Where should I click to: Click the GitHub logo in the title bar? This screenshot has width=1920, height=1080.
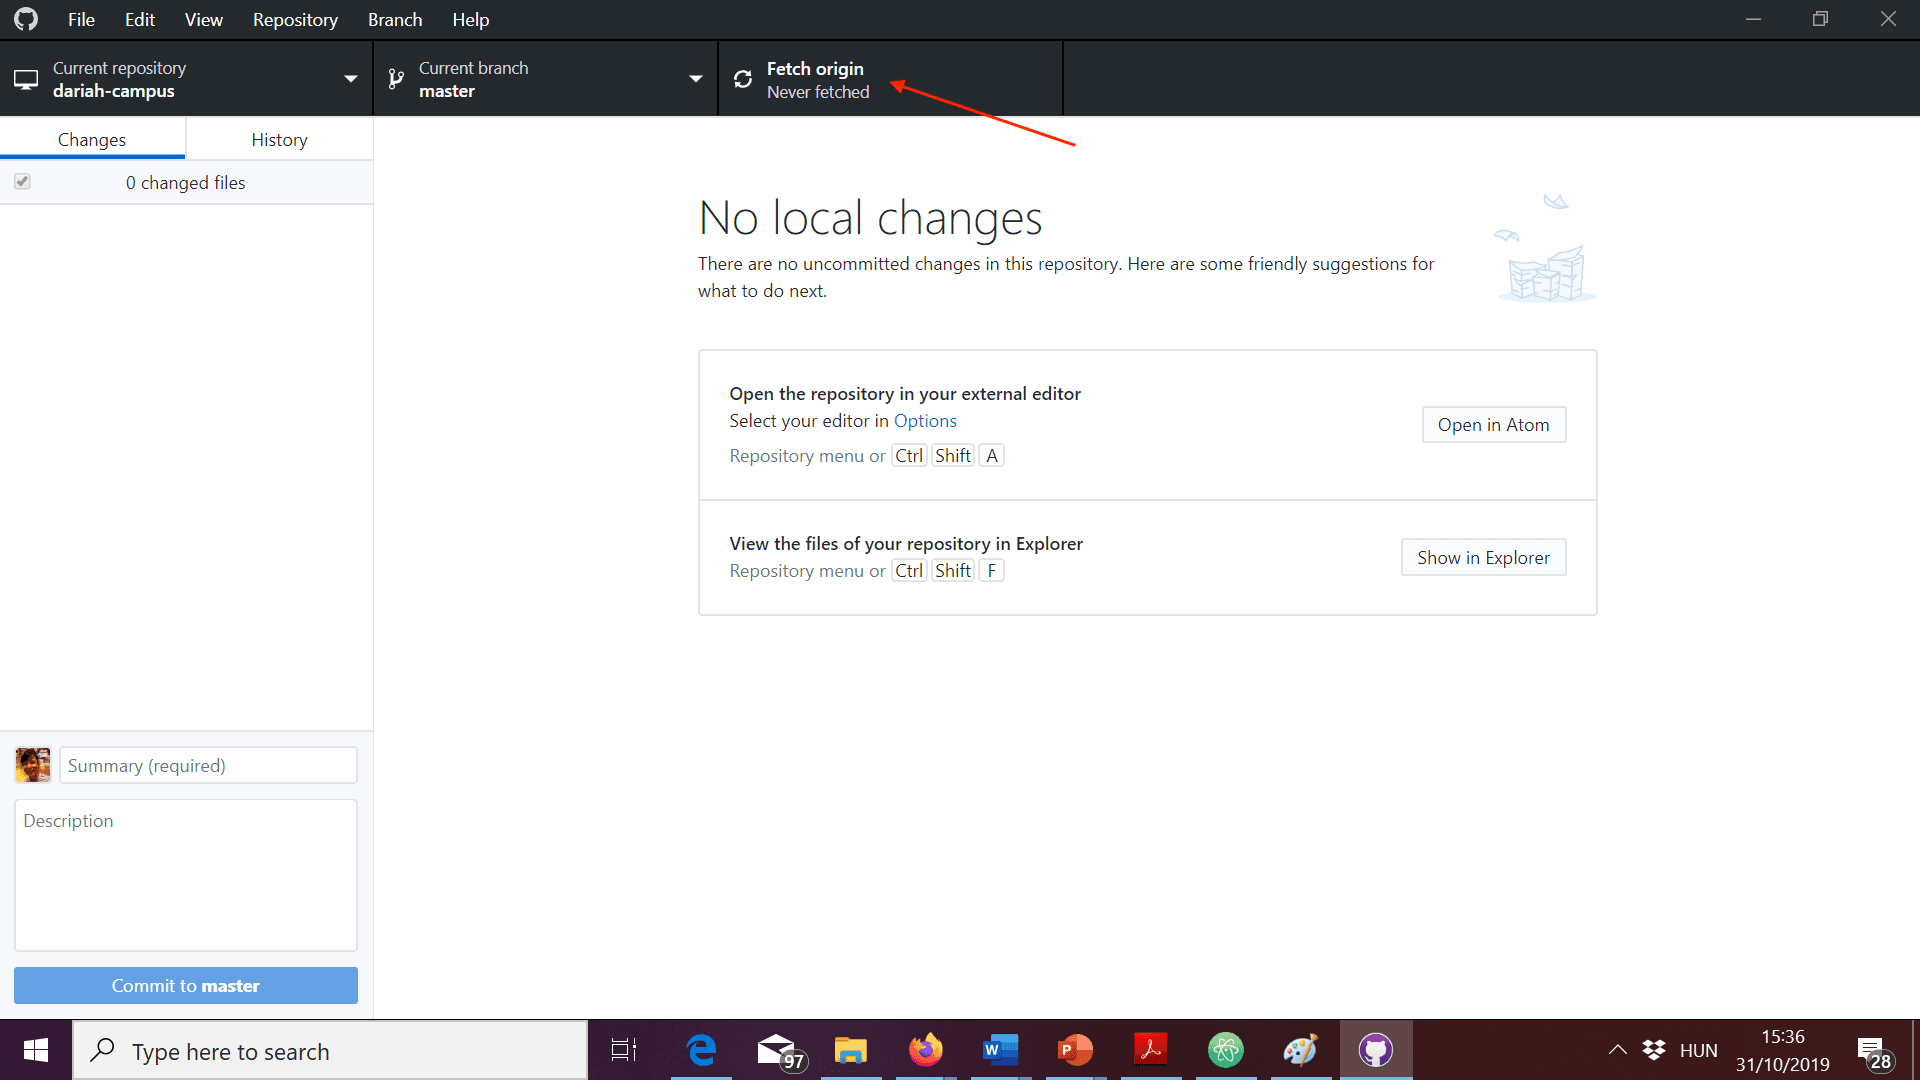pos(26,19)
